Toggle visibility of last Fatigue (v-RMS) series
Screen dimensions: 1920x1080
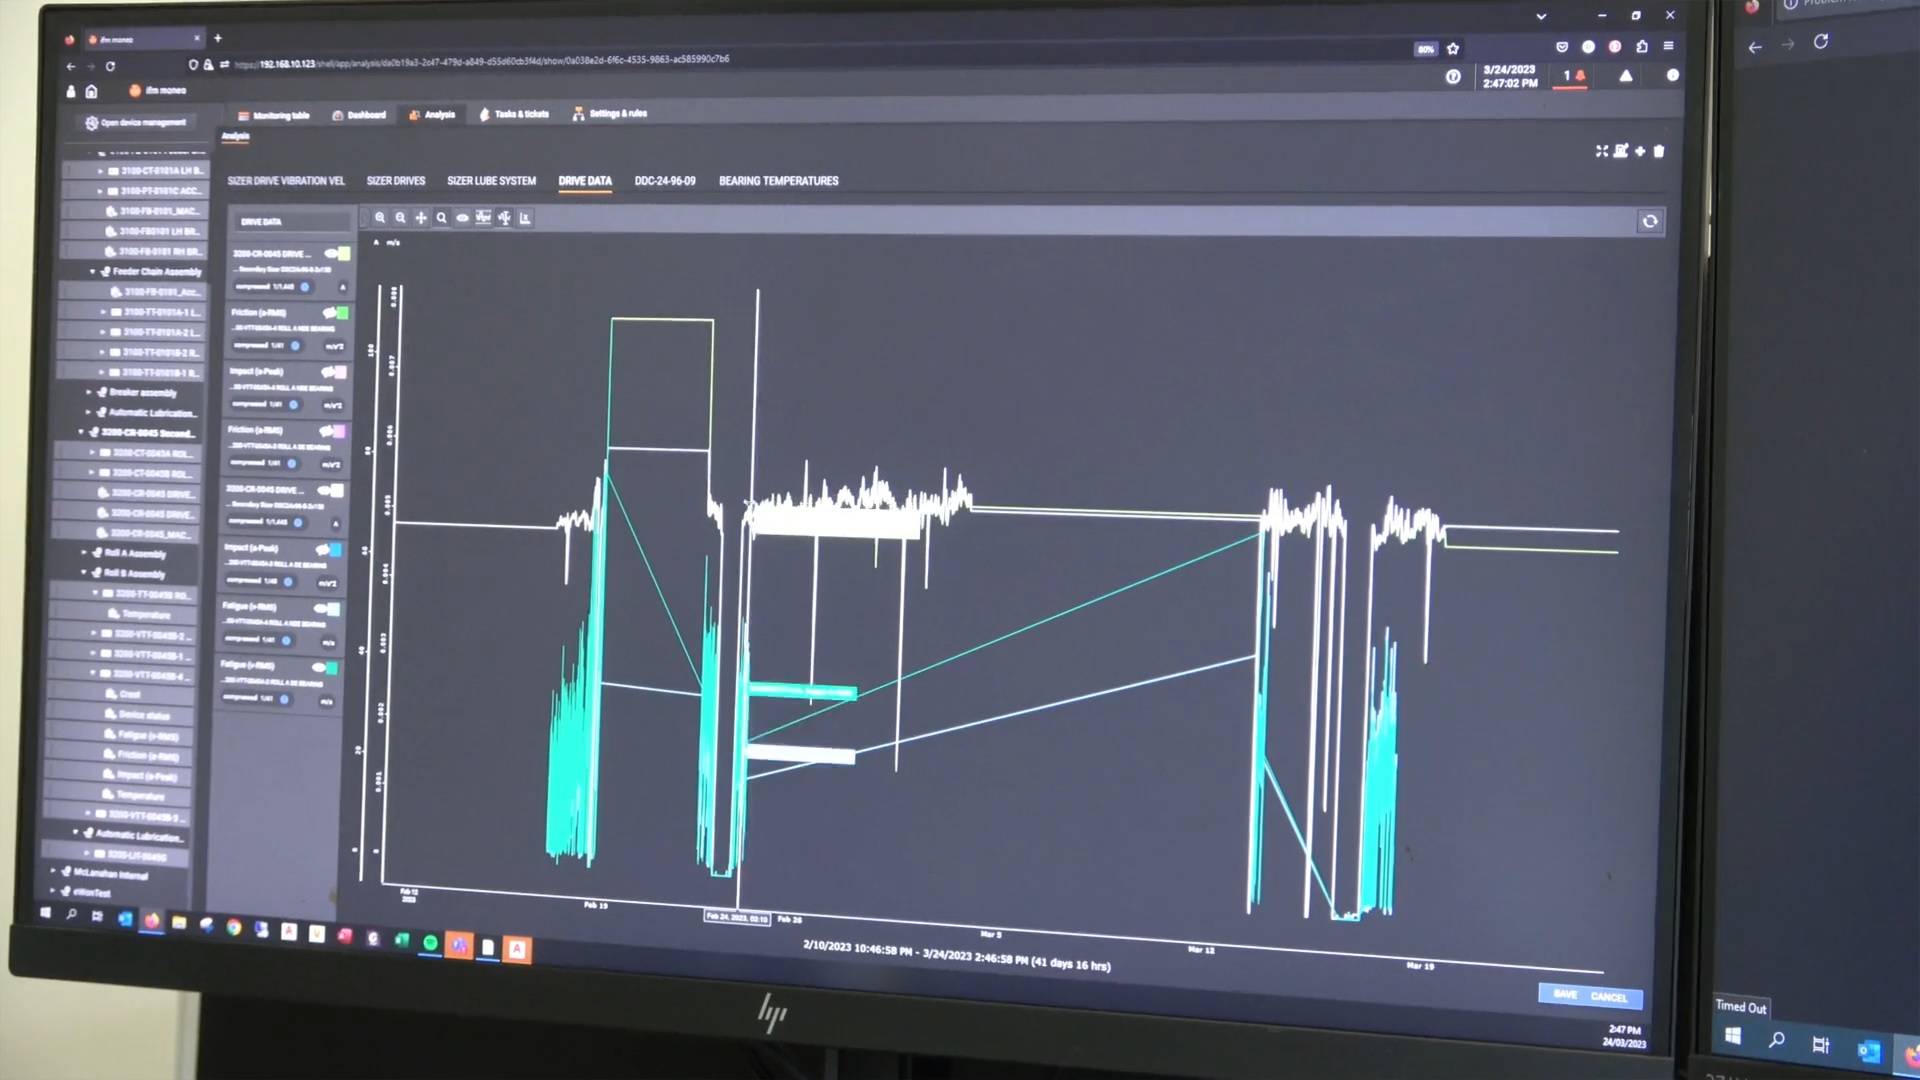318,667
